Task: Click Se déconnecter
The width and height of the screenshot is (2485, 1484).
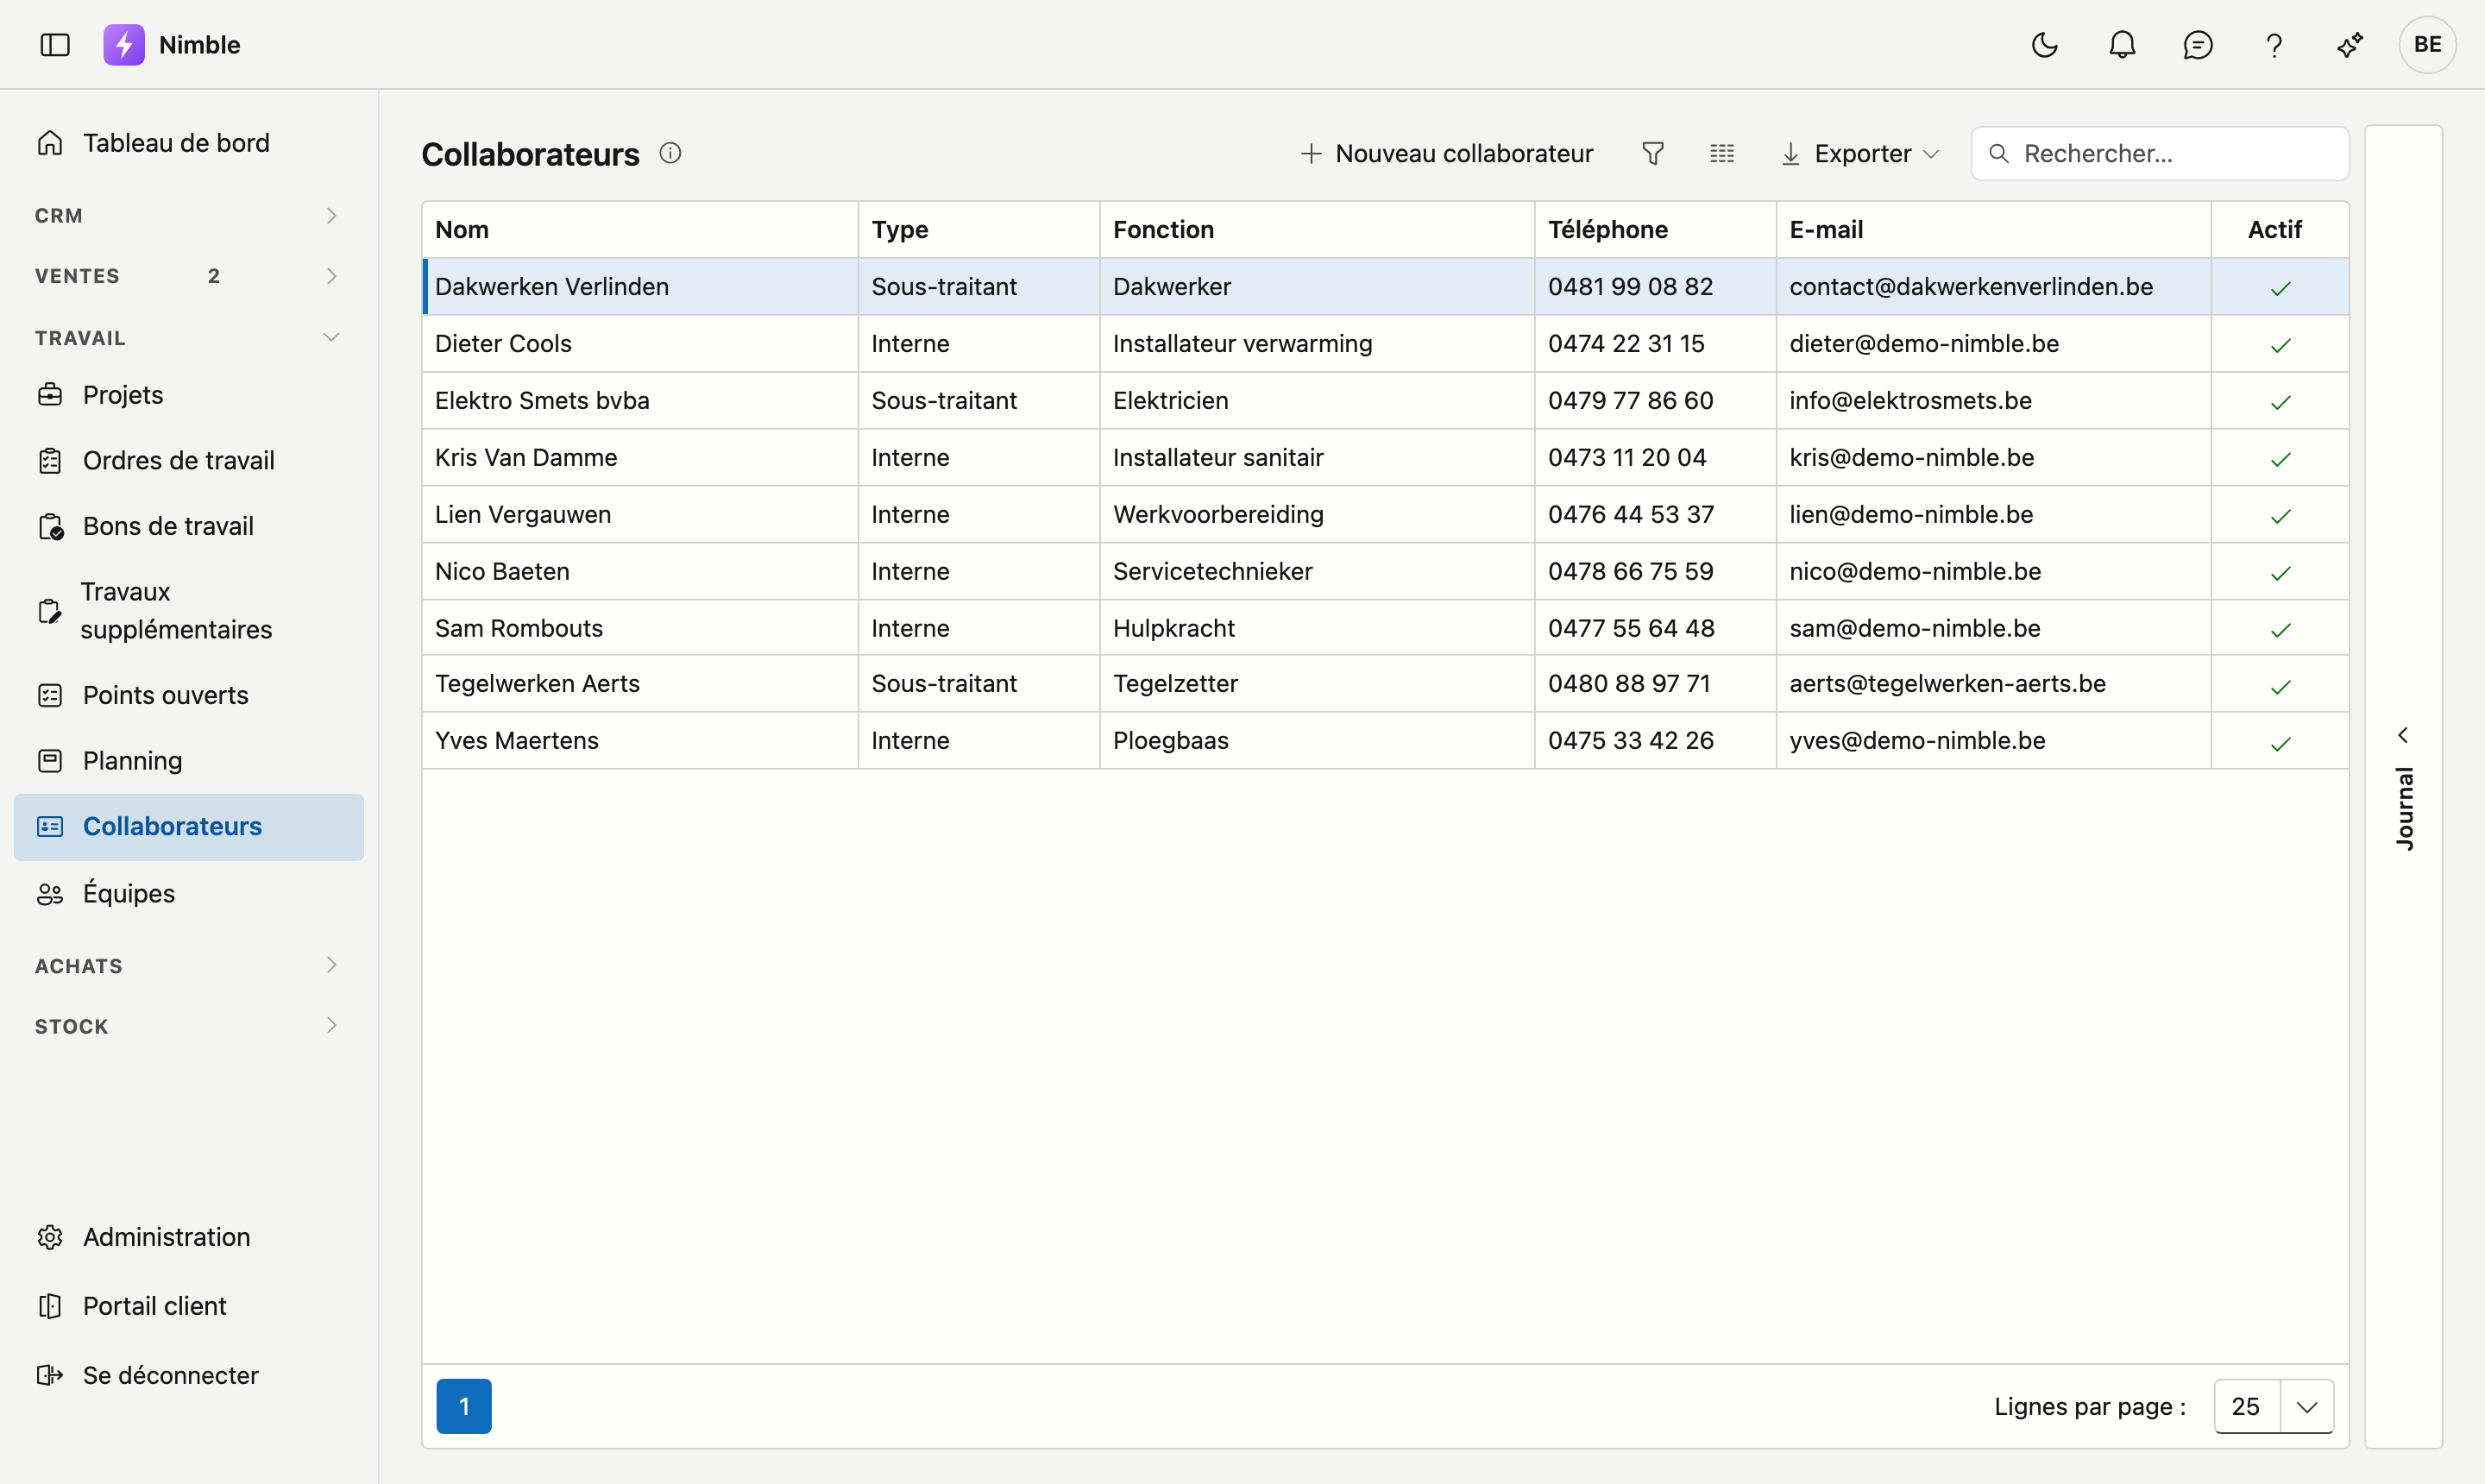Action: coord(189,1375)
